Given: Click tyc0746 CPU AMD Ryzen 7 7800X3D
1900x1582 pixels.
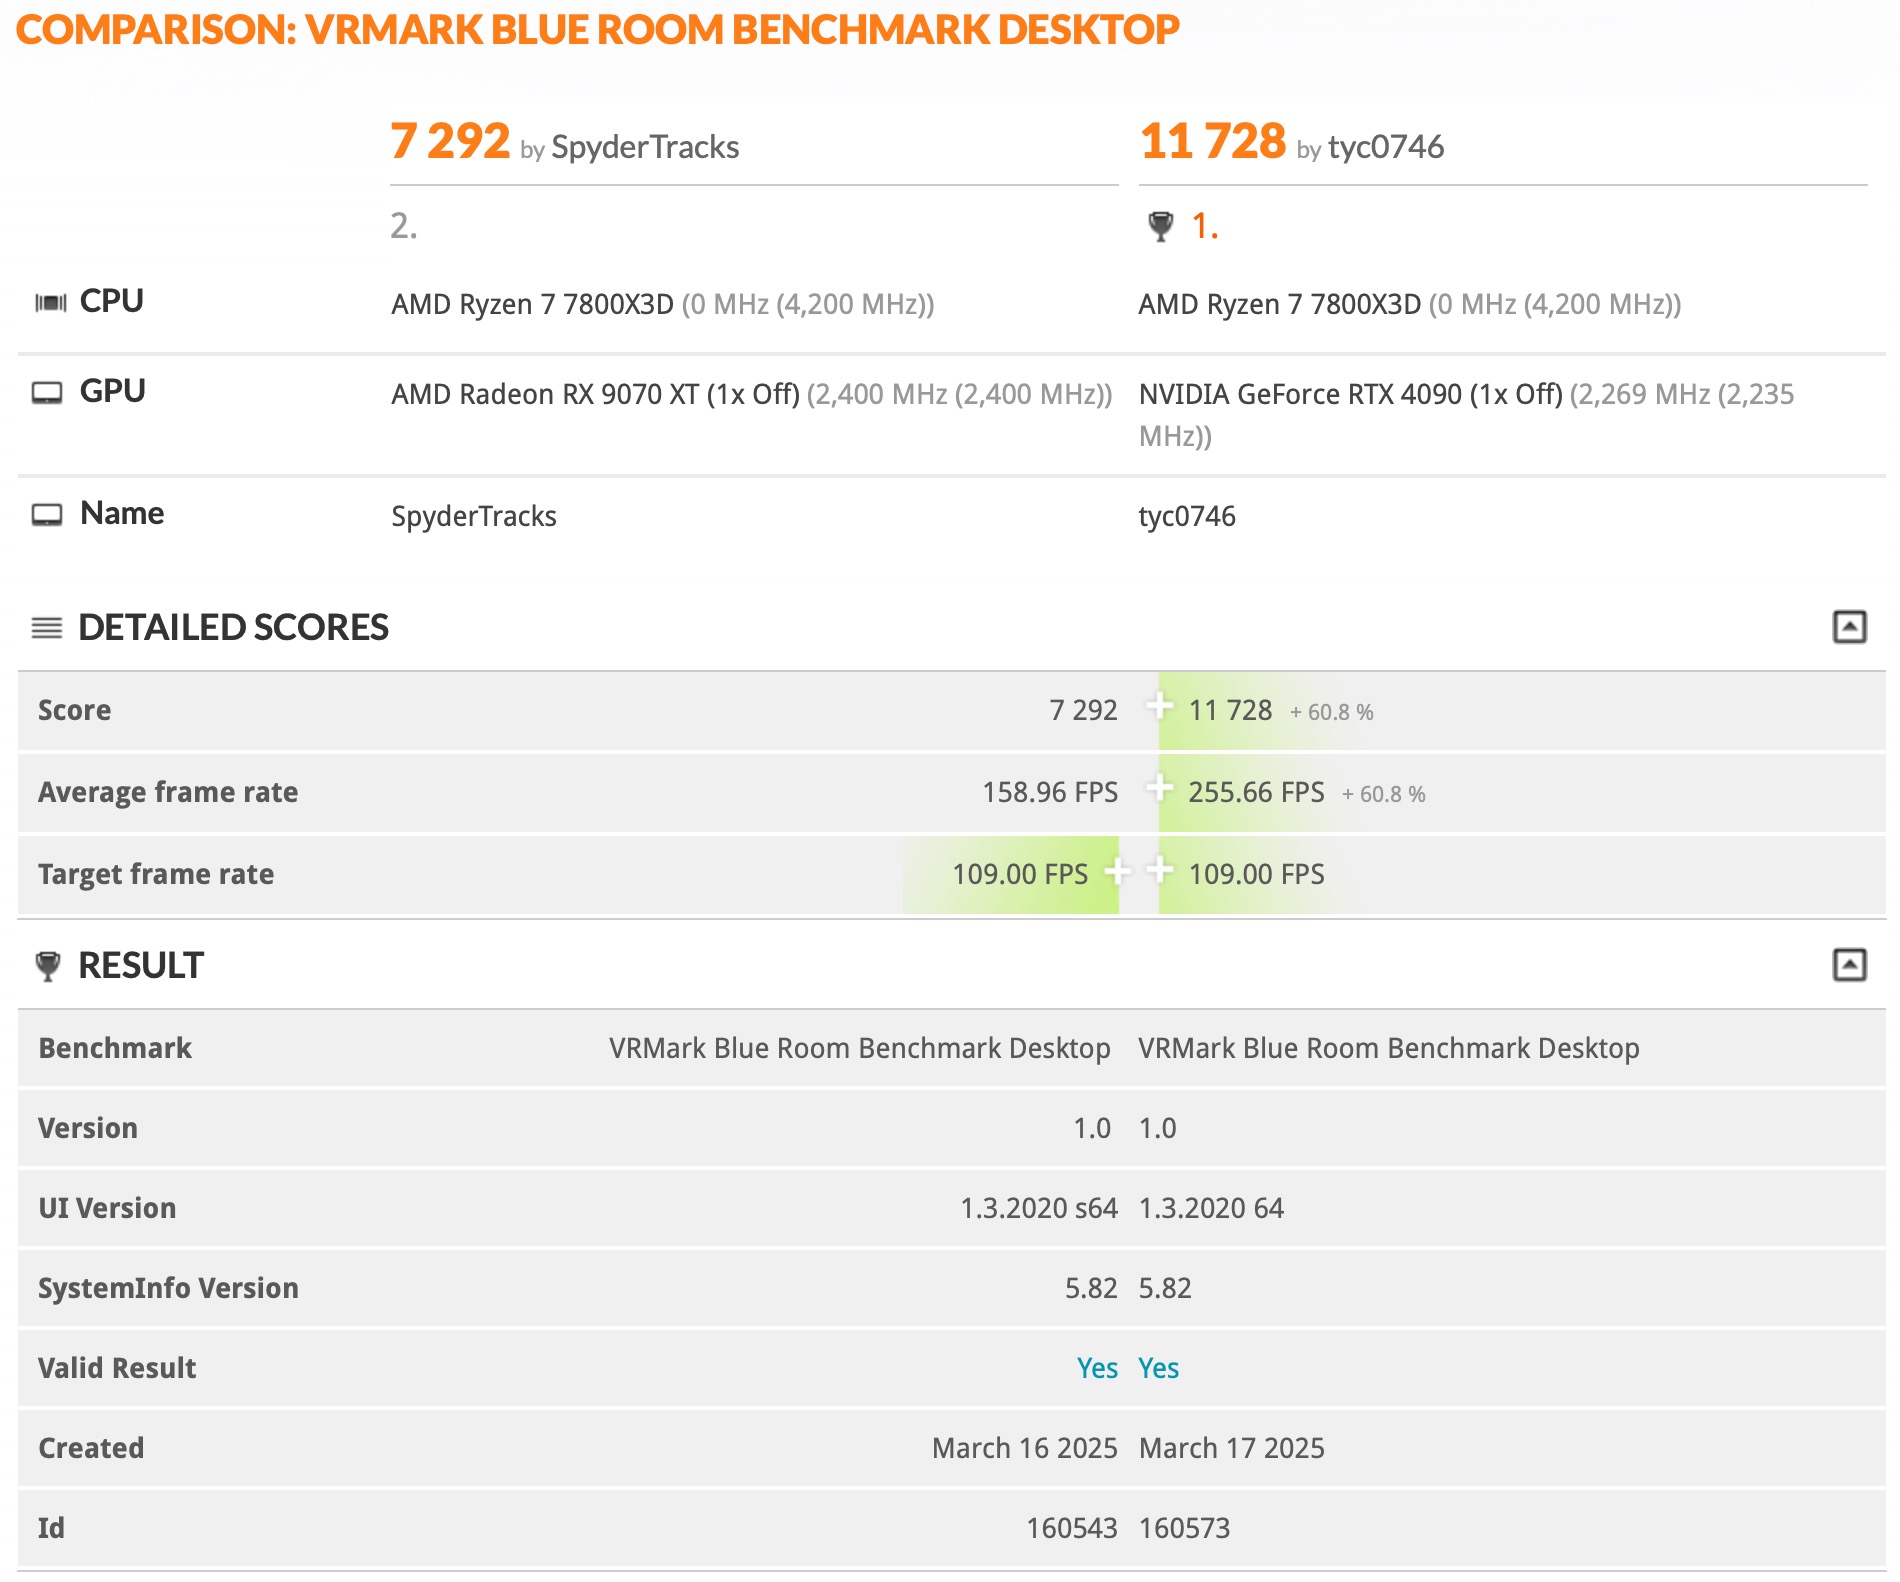Looking at the screenshot, I should [x=1280, y=304].
